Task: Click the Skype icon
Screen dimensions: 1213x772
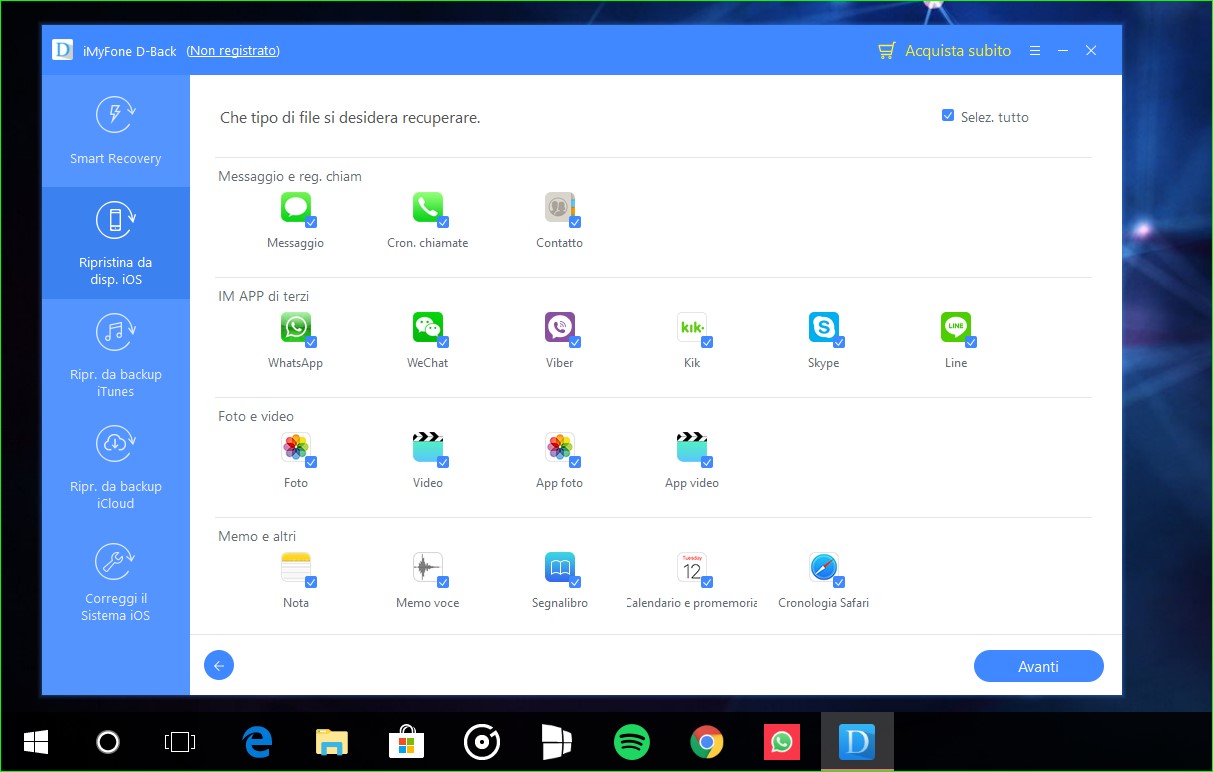Action: 823,328
